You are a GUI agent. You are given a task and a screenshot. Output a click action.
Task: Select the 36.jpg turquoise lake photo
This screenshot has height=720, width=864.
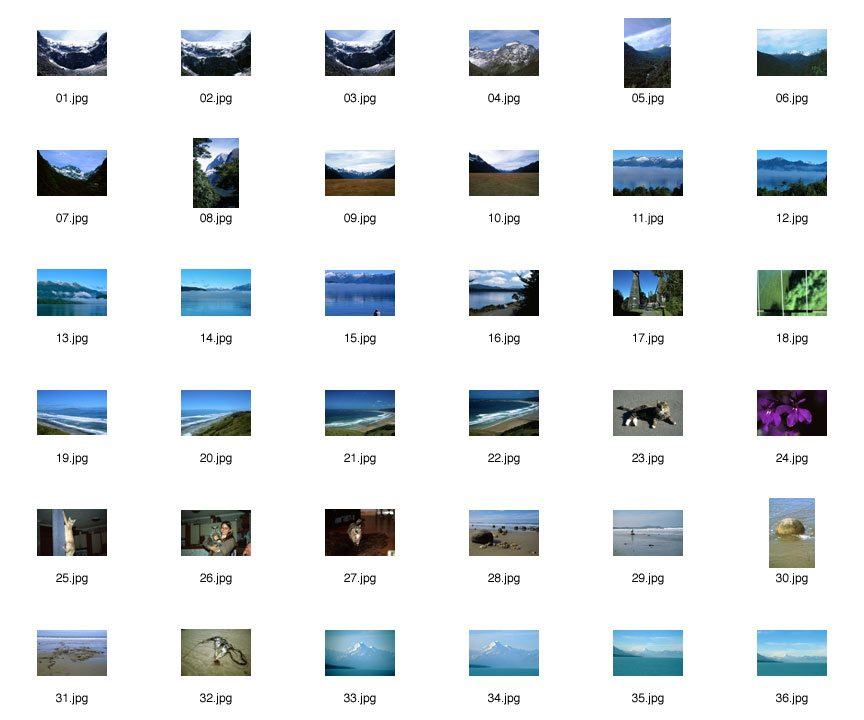click(x=791, y=653)
